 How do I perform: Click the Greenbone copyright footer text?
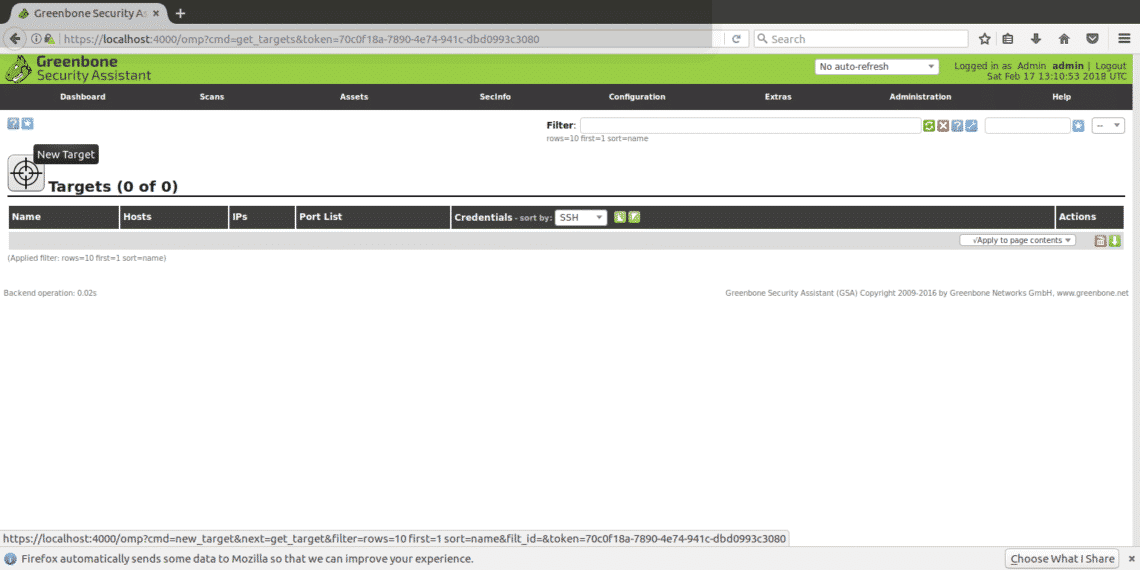(x=927, y=293)
